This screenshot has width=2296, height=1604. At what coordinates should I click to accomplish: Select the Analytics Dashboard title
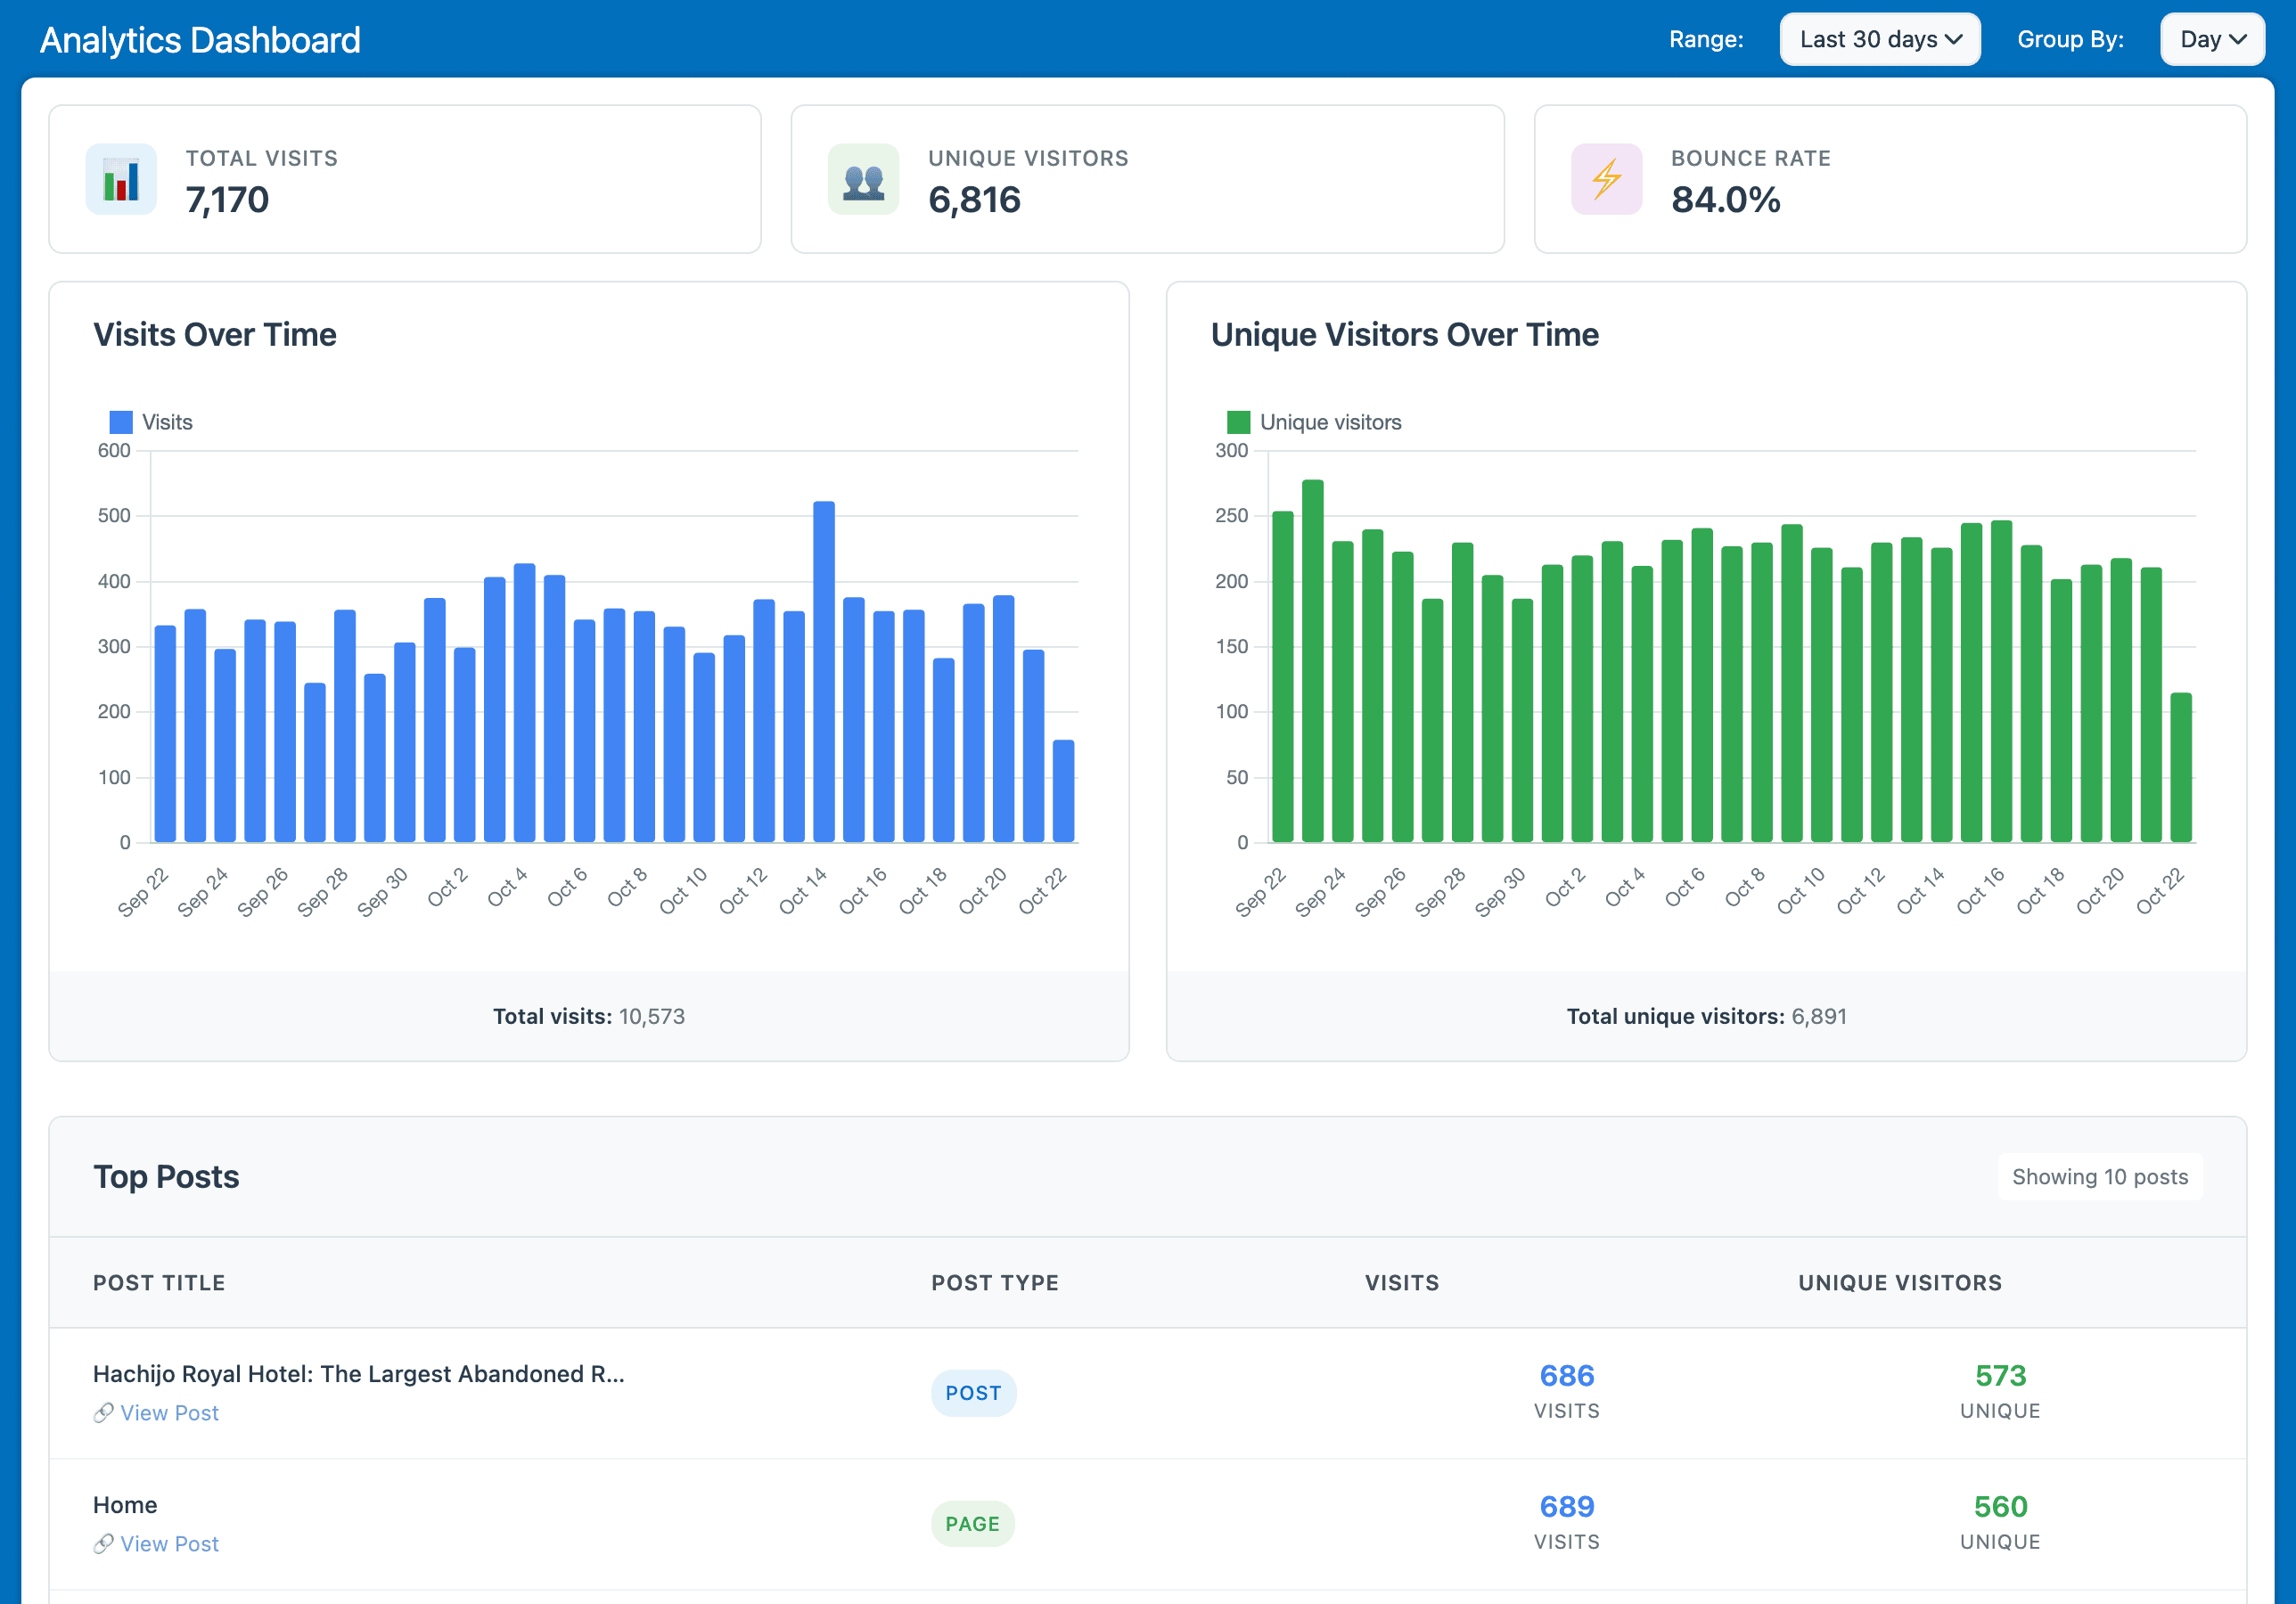200,39
